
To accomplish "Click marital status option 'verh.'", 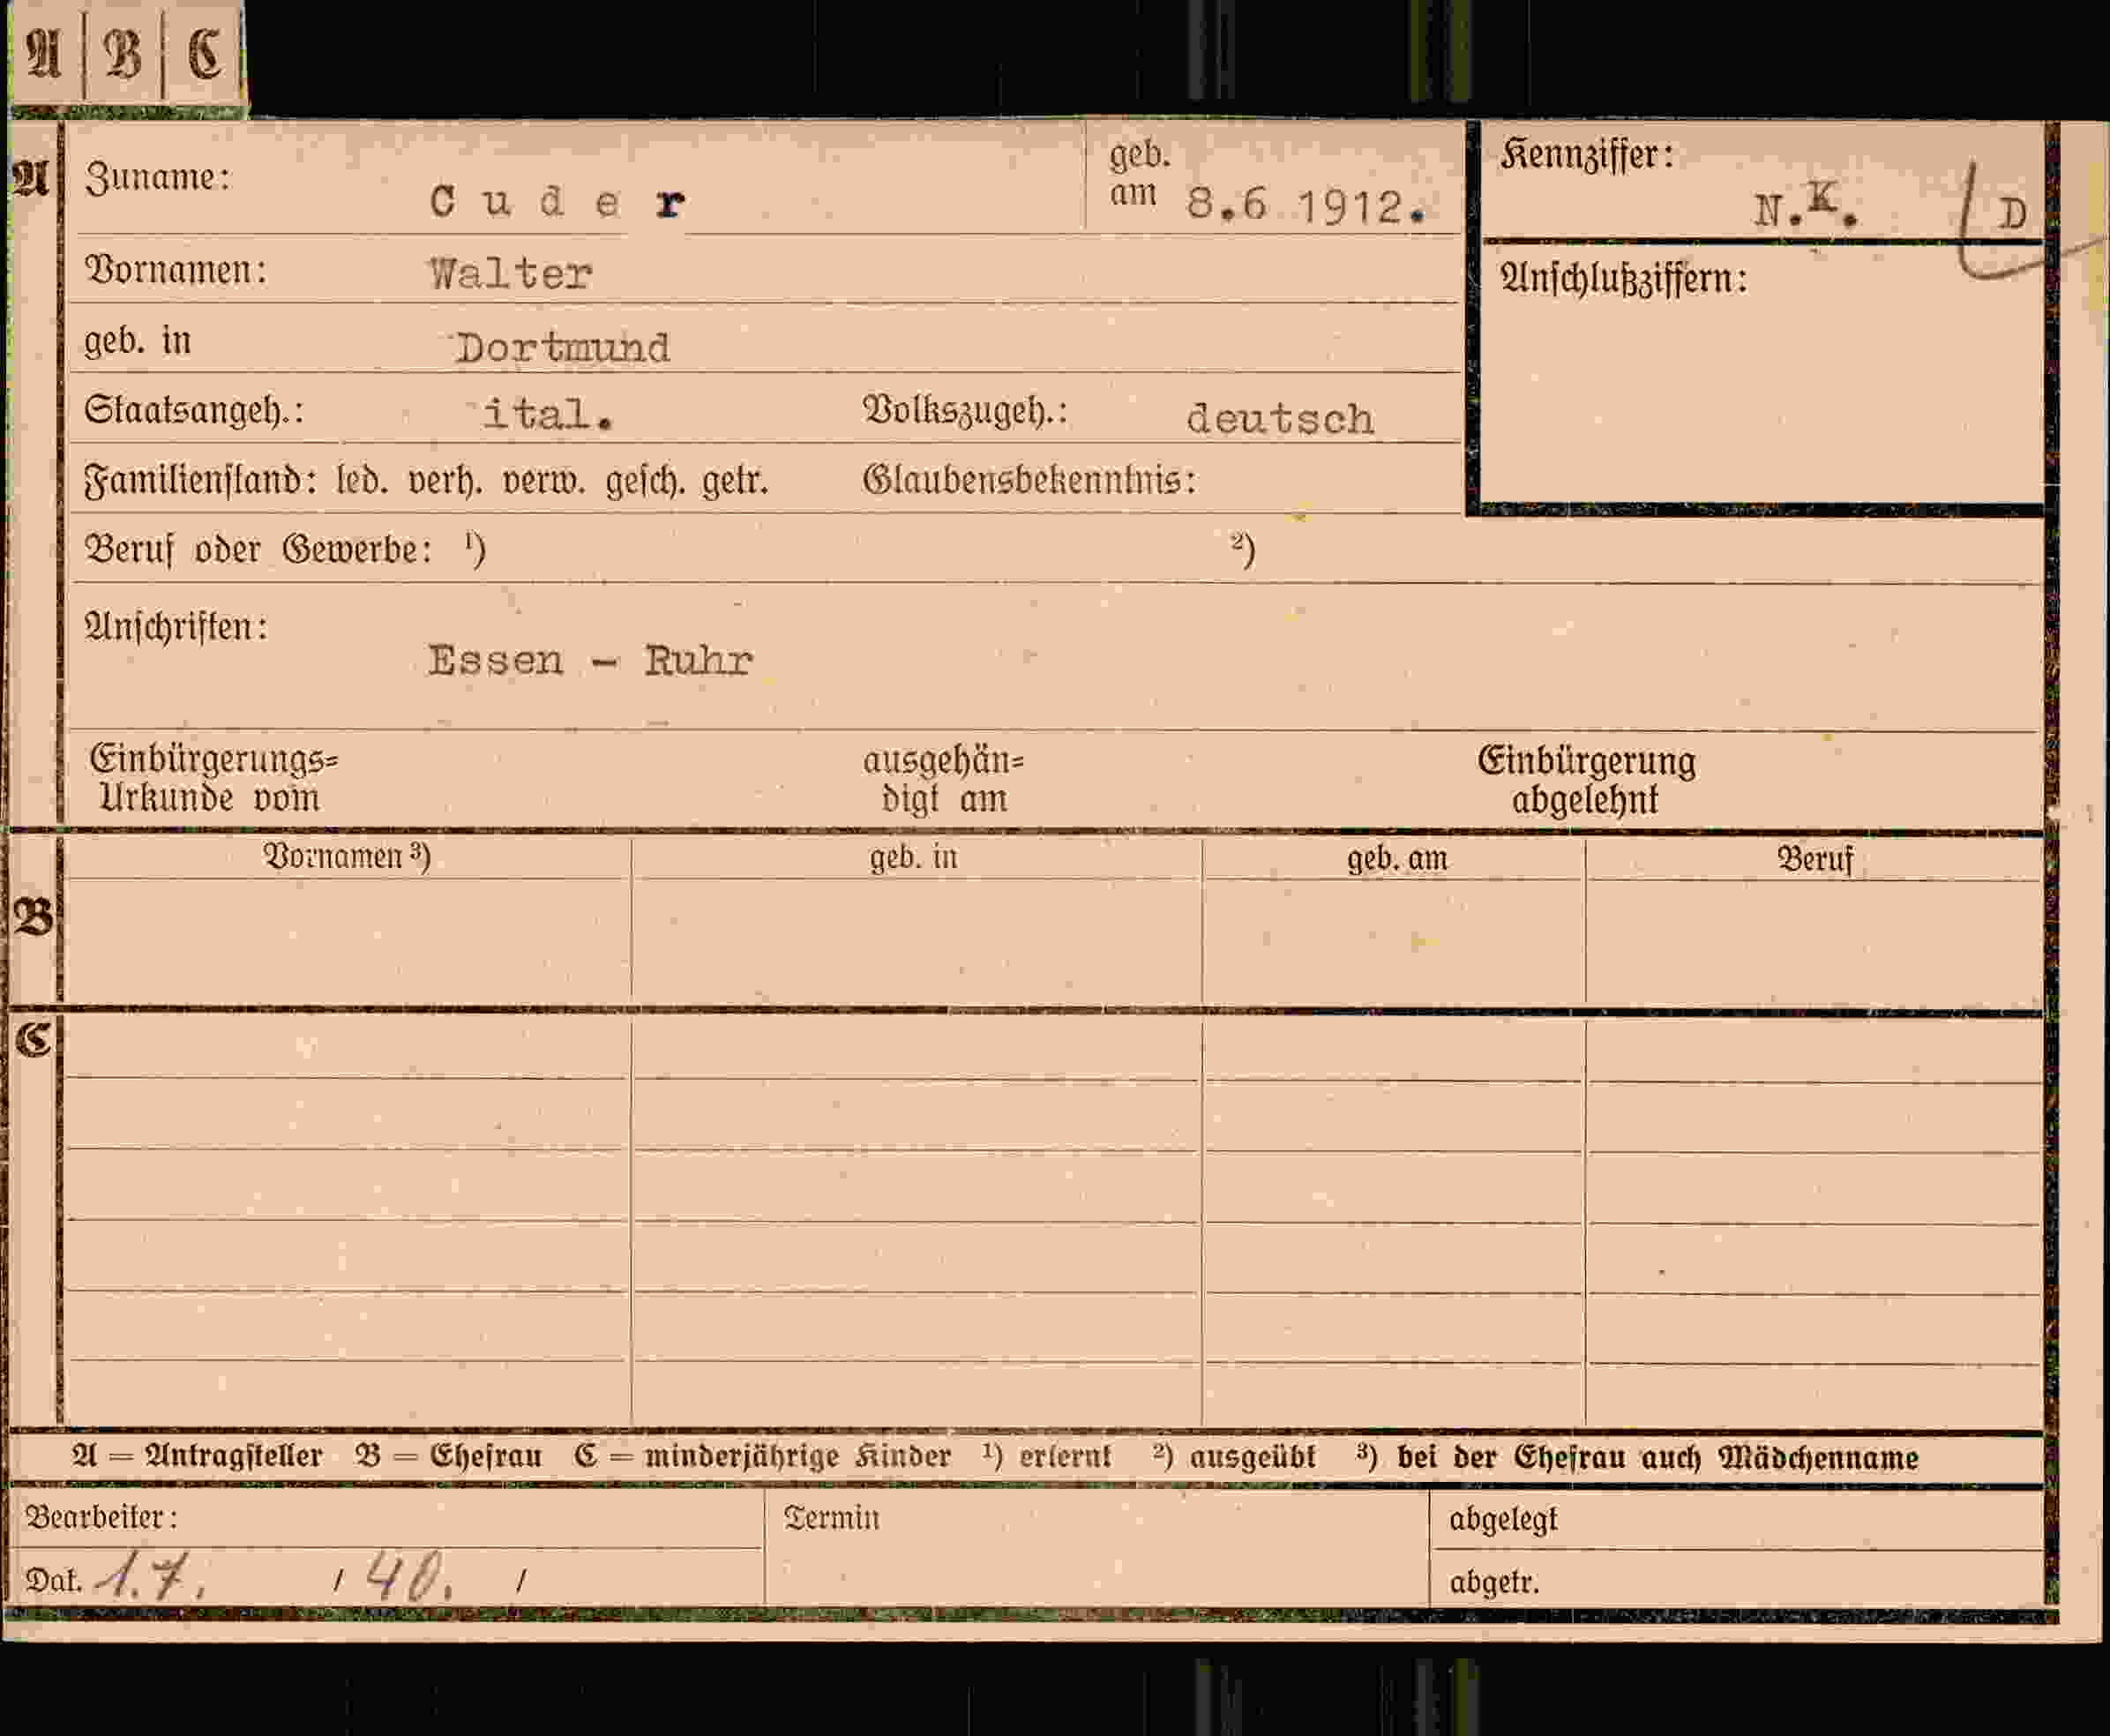I will click(x=445, y=482).
